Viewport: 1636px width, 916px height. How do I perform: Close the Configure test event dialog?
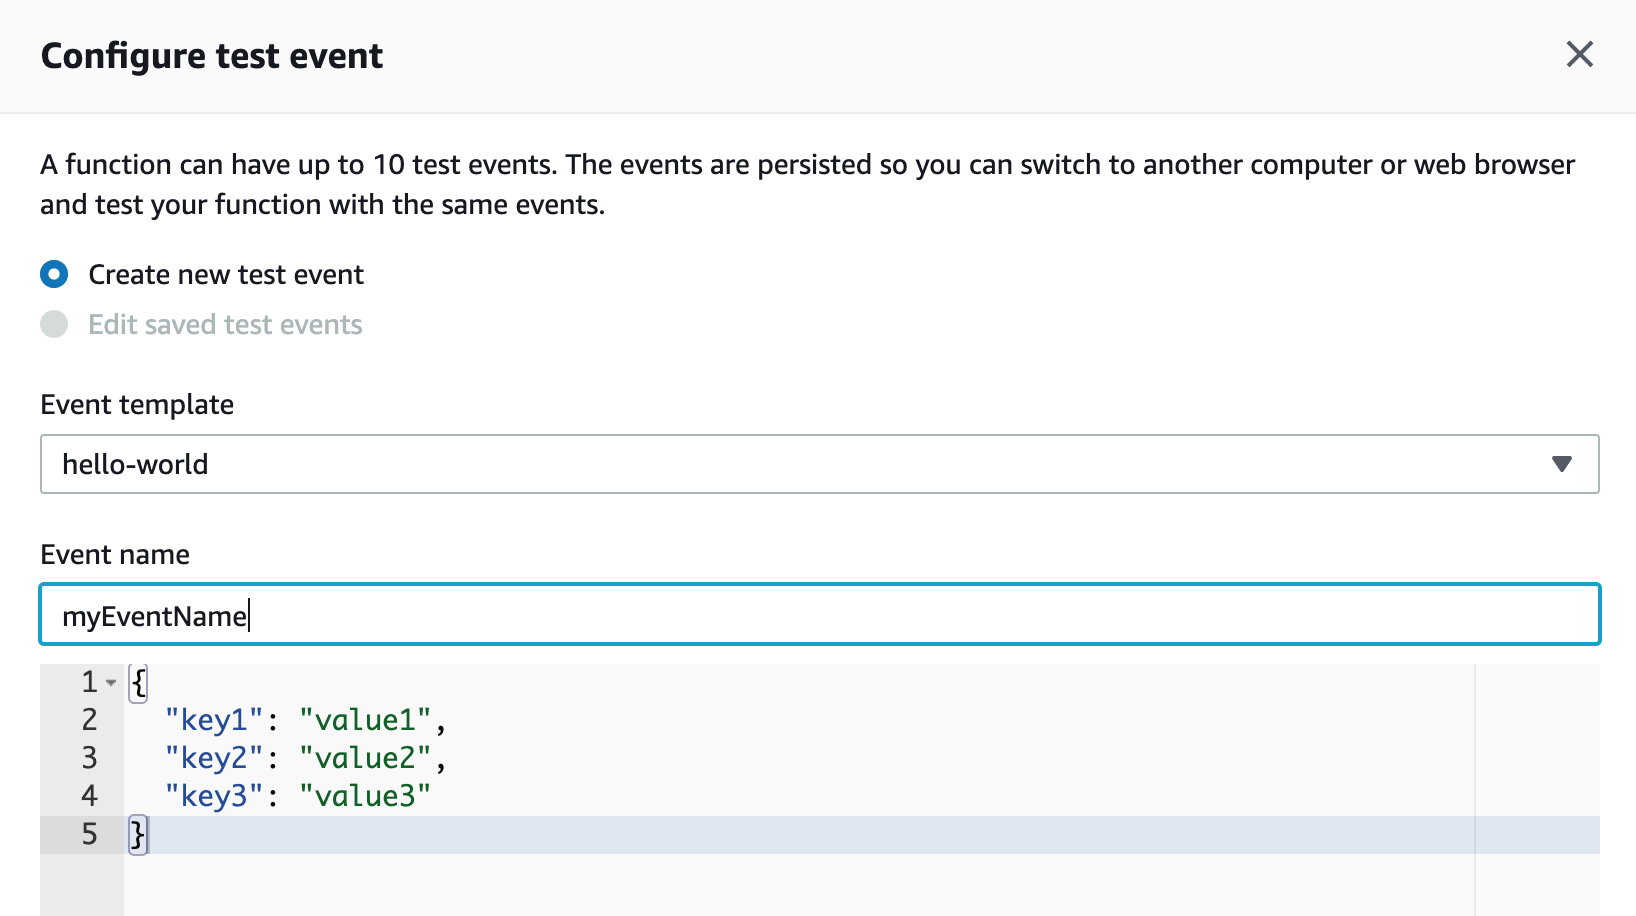(x=1579, y=54)
